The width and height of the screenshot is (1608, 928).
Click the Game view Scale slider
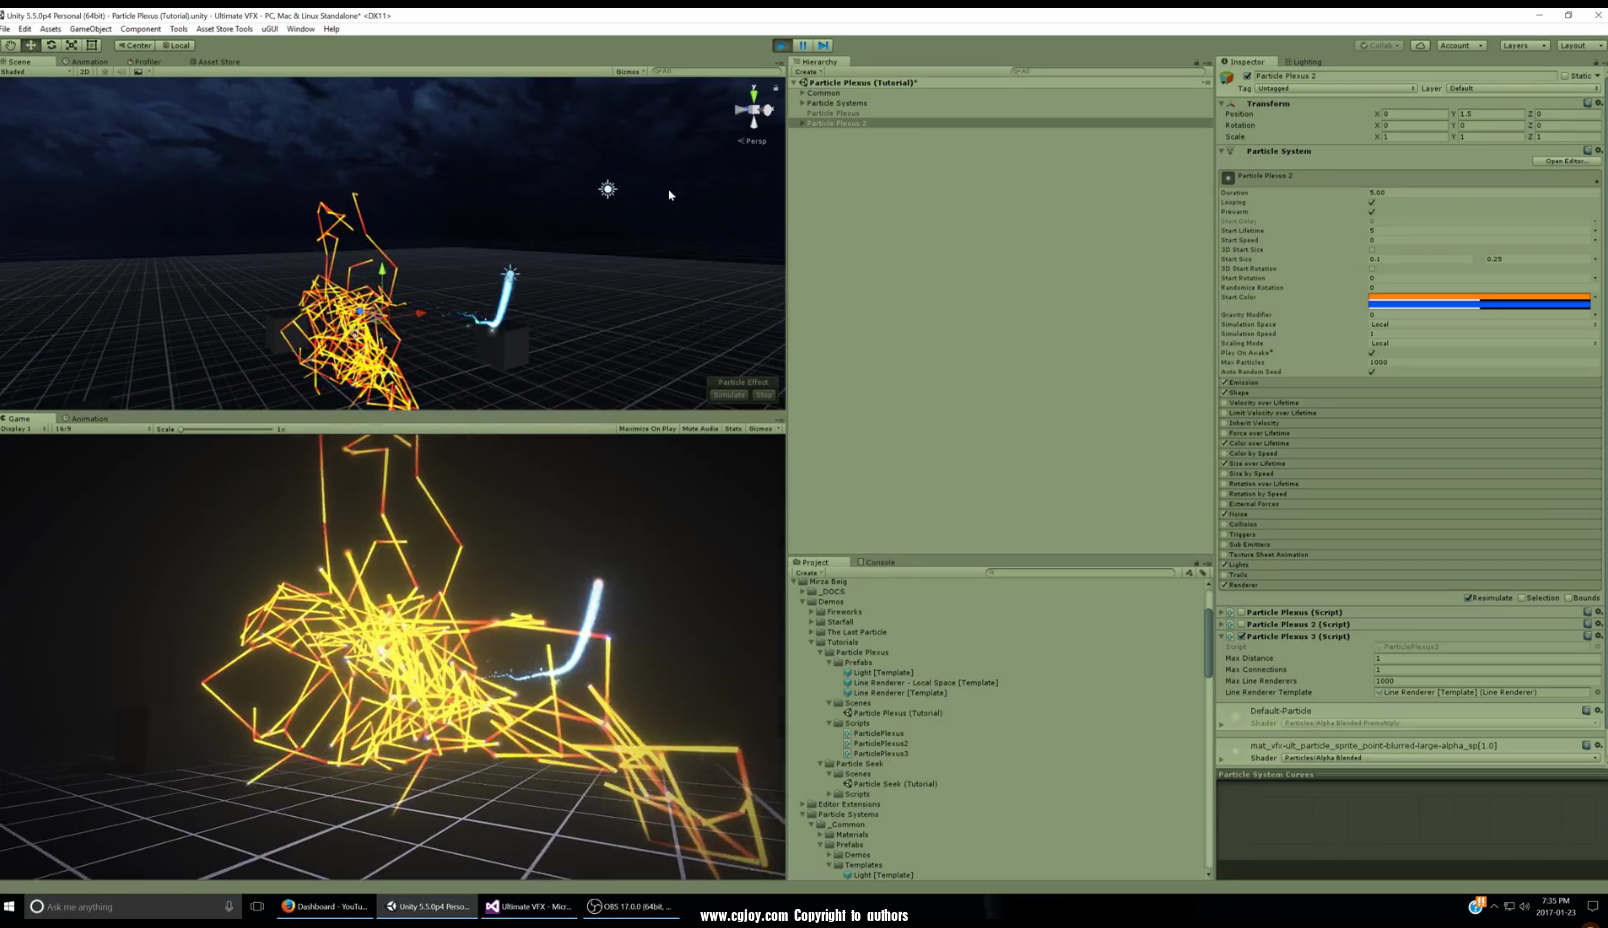(226, 429)
